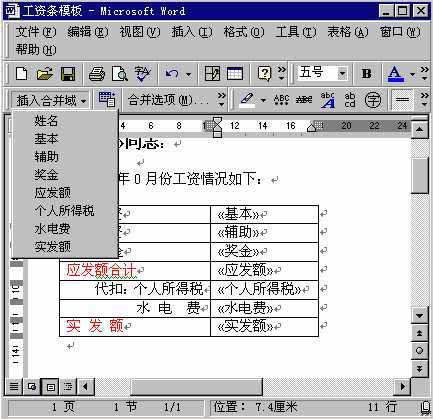Click the Office Assistant help icon
This screenshot has width=433, height=419.
click(264, 74)
